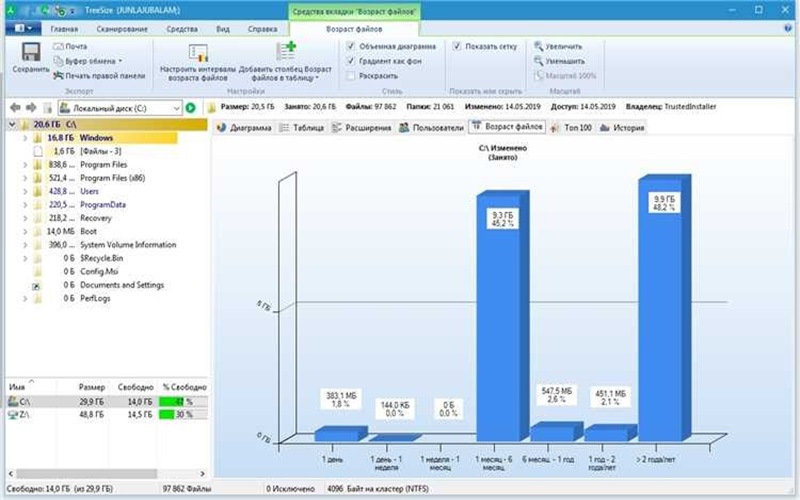Viewport: 800px width, 500px height.
Task: Open the Сканирование ribbon tab
Action: (123, 30)
